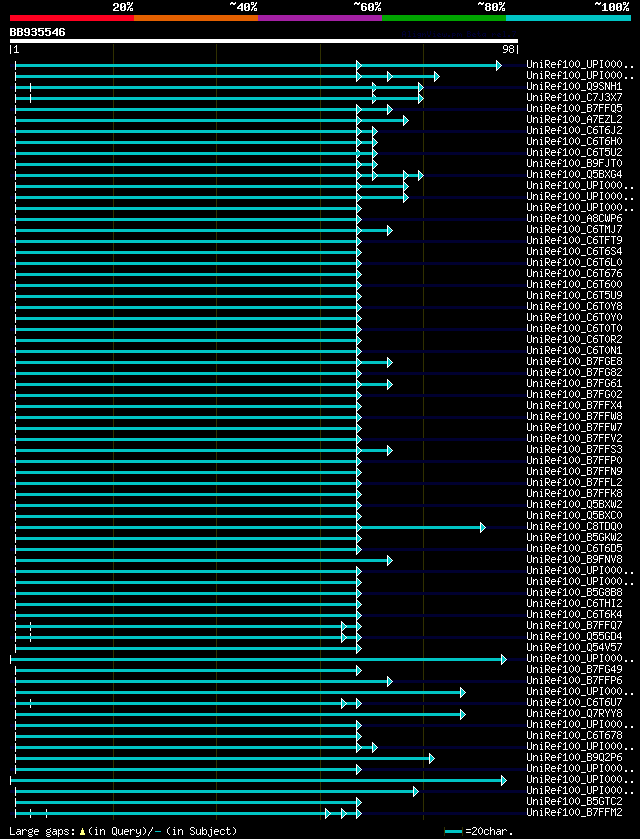Select hit label UniRef100_B7FFS3
The image size is (640, 839).
click(574, 449)
